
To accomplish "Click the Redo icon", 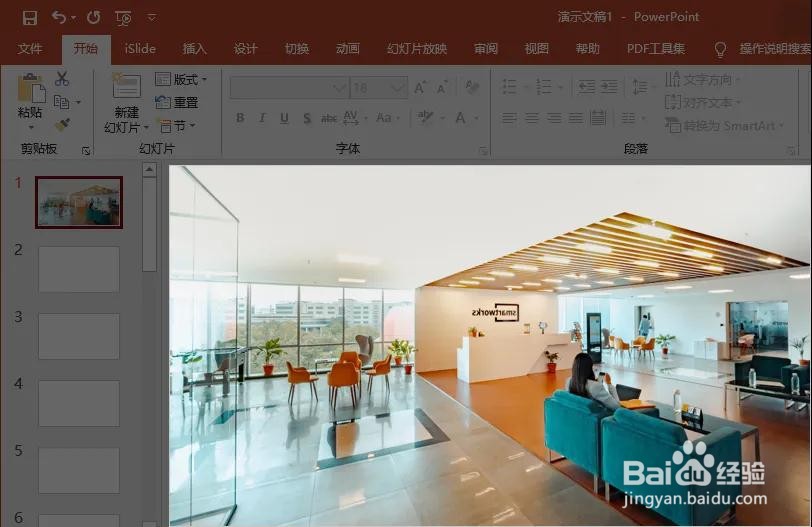I will (x=94, y=18).
